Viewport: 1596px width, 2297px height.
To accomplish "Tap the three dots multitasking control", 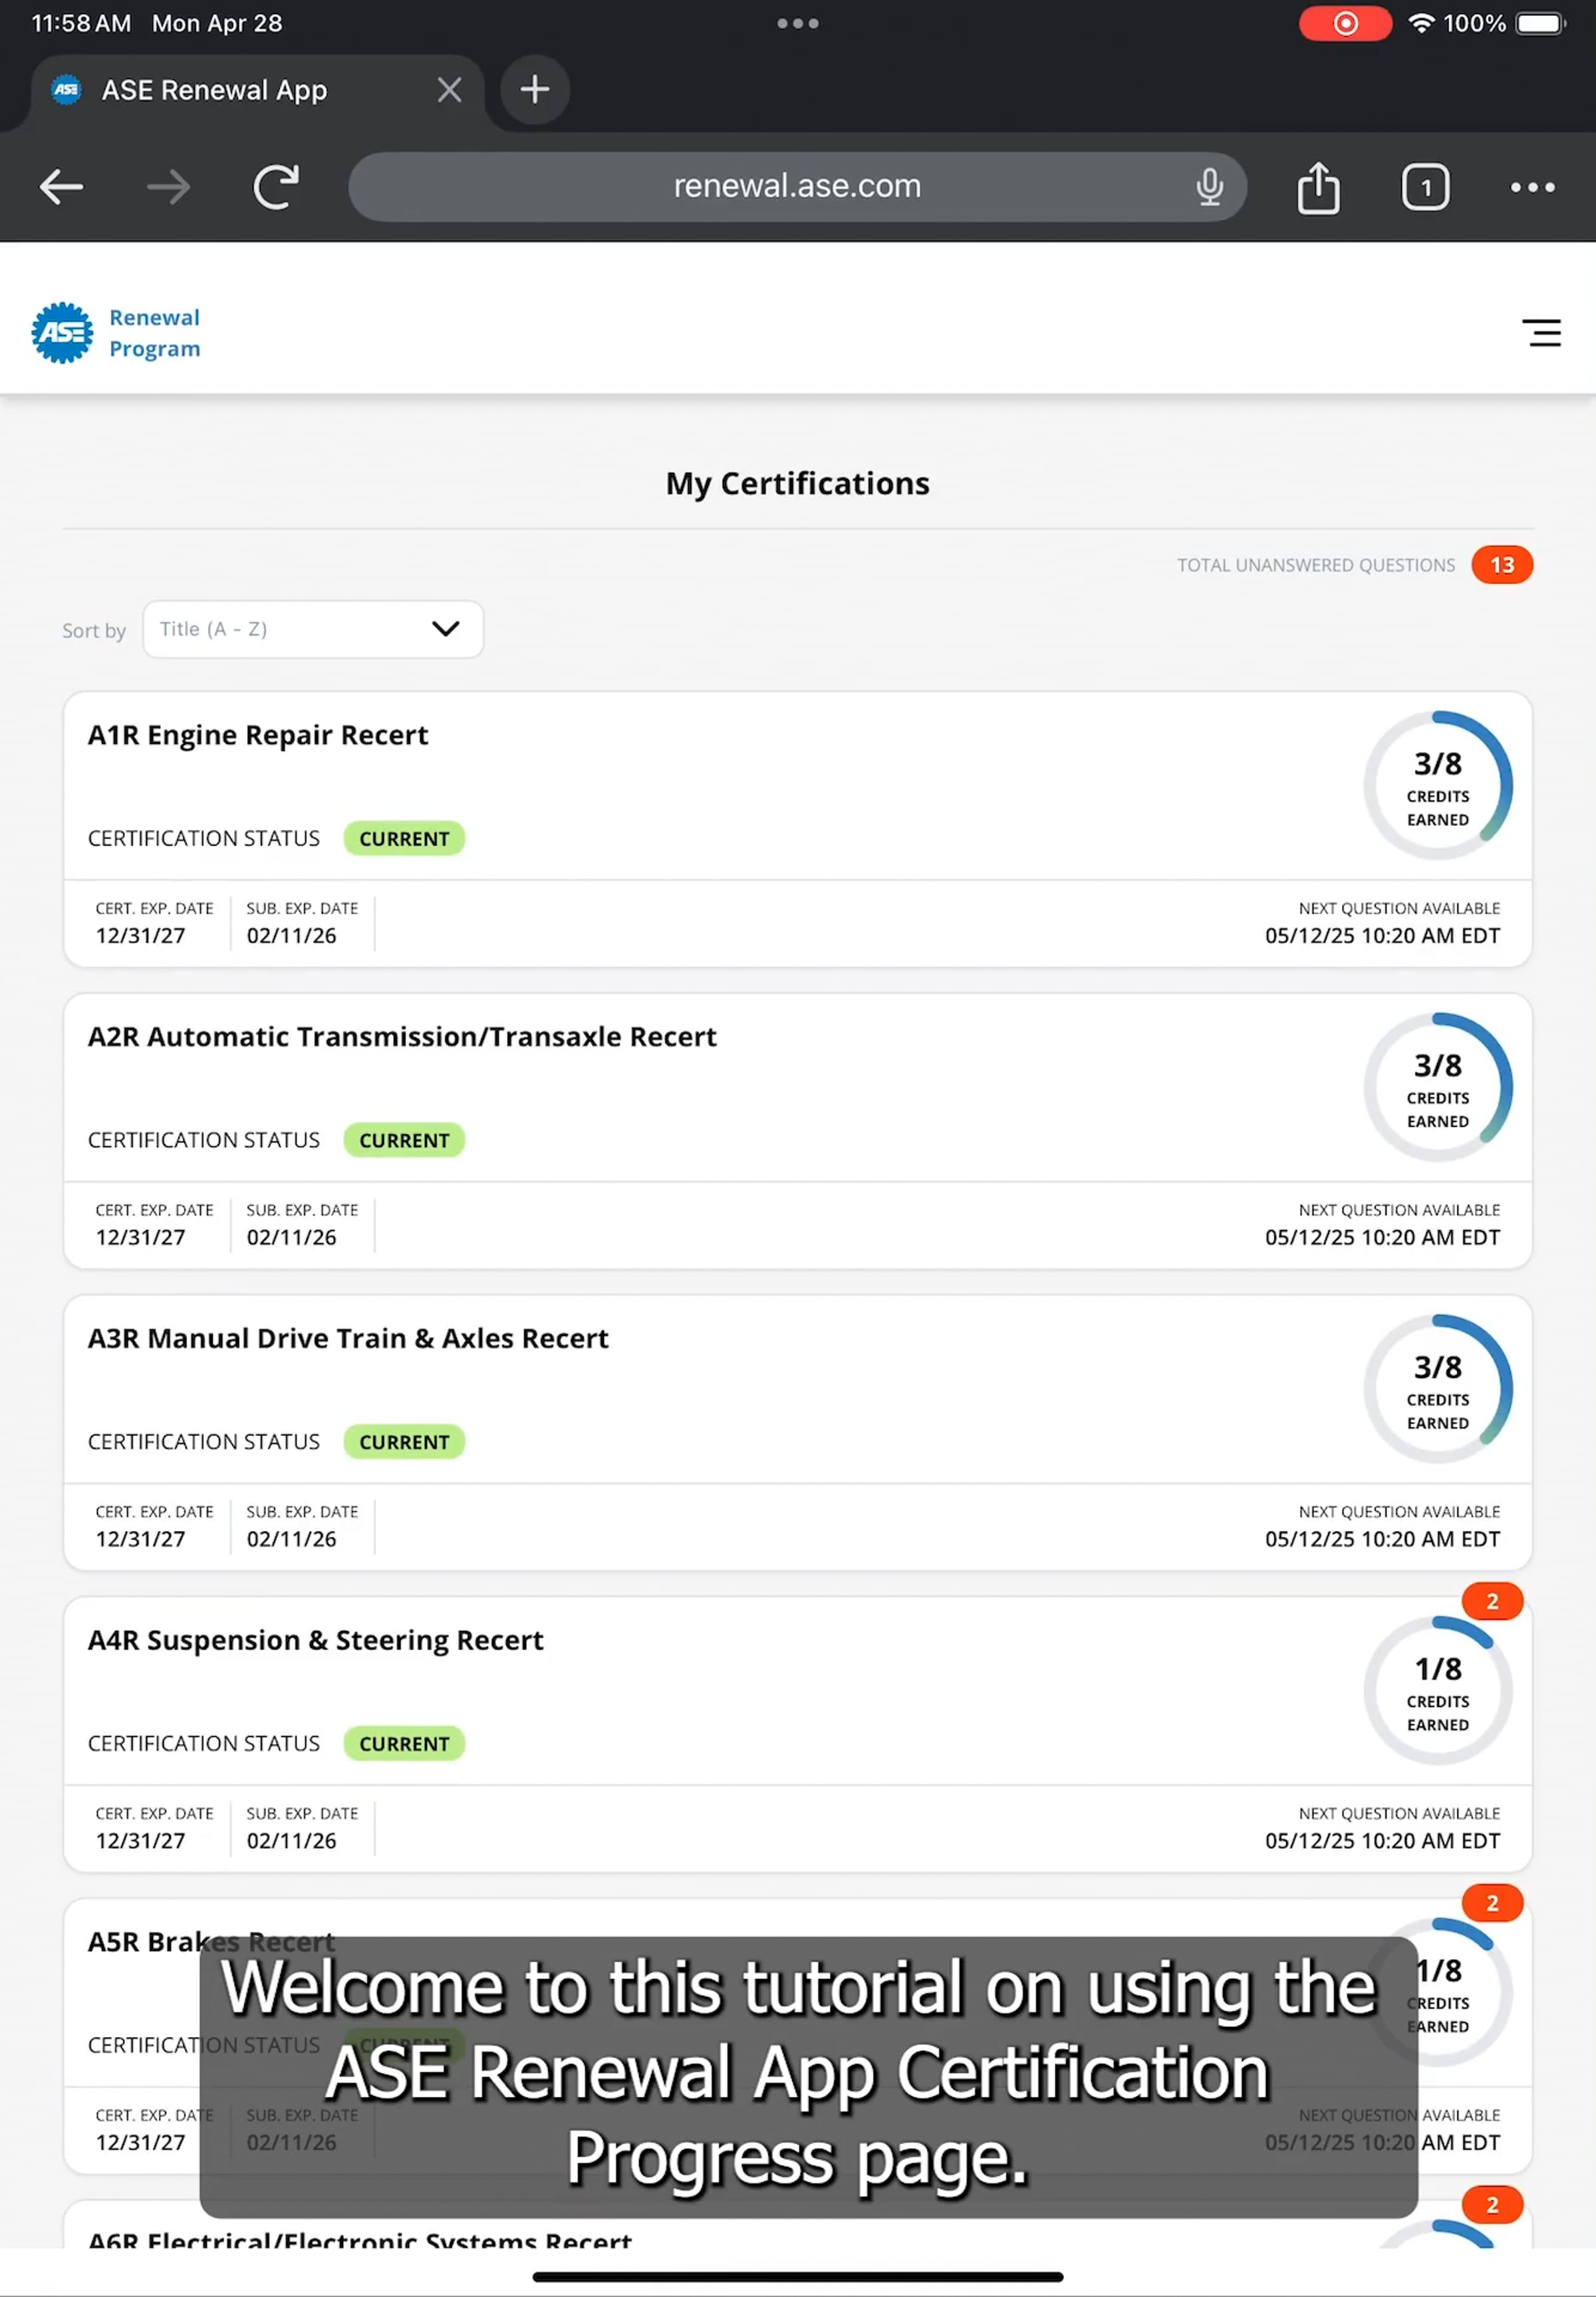I will pyautogui.click(x=797, y=23).
